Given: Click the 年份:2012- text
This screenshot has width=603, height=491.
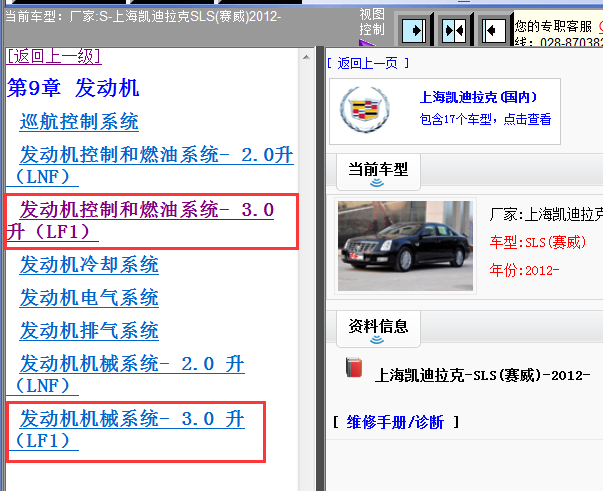Looking at the screenshot, I should (x=524, y=270).
